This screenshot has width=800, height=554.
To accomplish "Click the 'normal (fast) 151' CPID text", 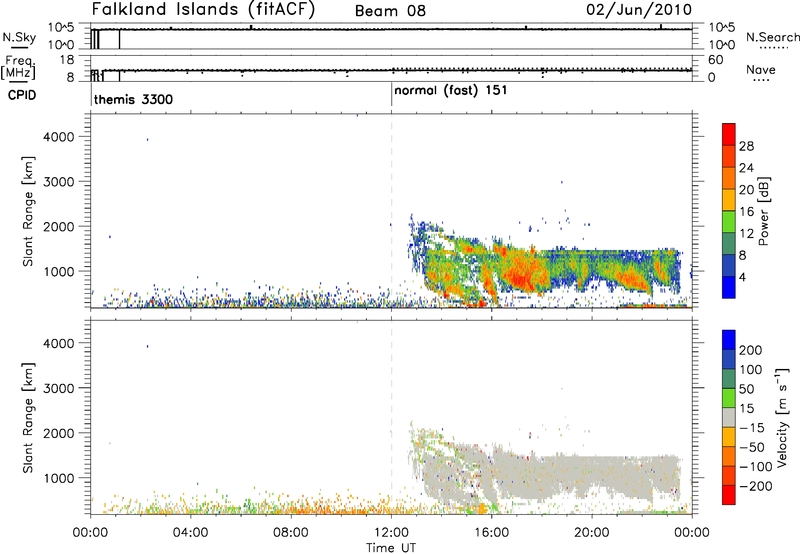I will 451,91.
